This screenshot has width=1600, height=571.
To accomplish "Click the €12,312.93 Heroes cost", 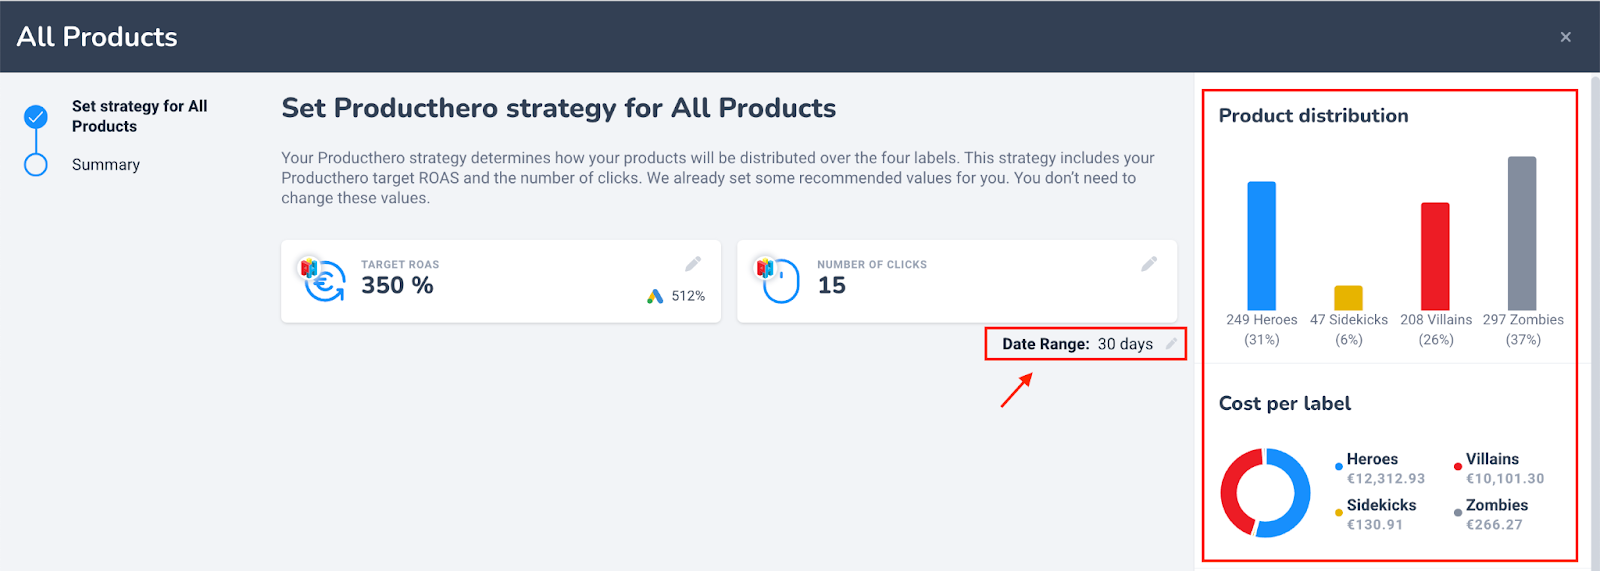I will pyautogui.click(x=1386, y=479).
